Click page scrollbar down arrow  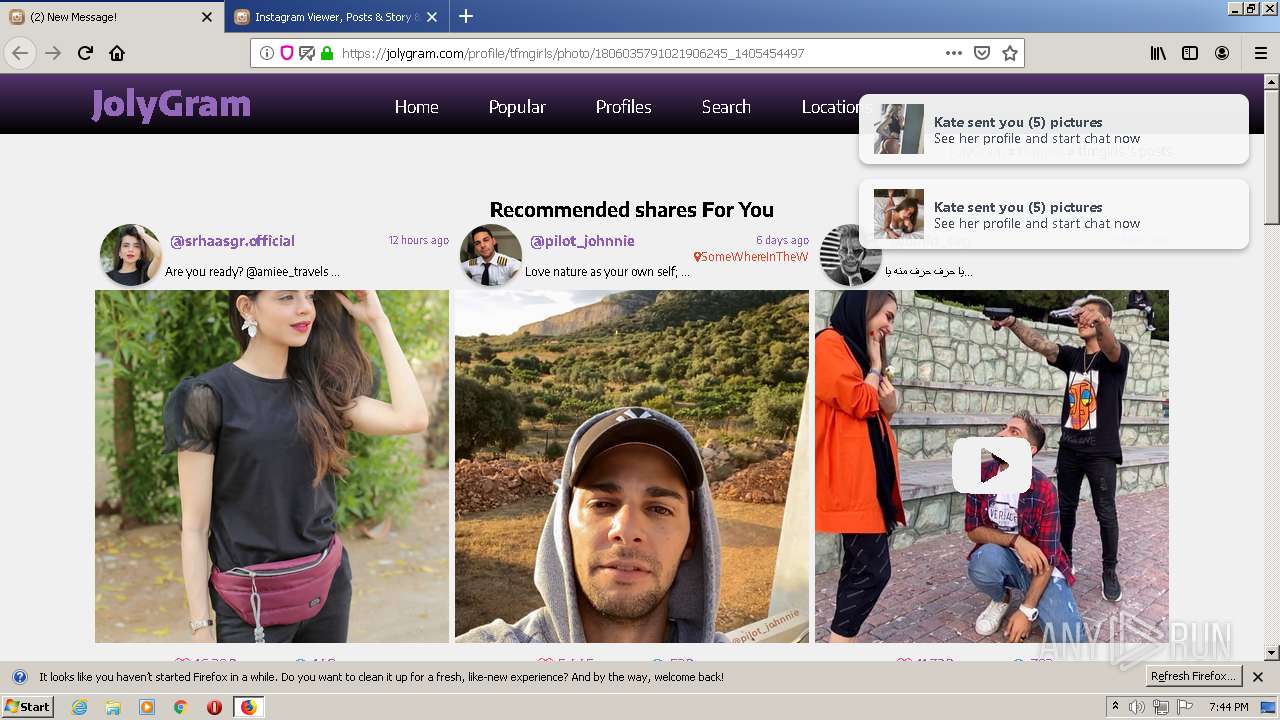(x=1272, y=653)
